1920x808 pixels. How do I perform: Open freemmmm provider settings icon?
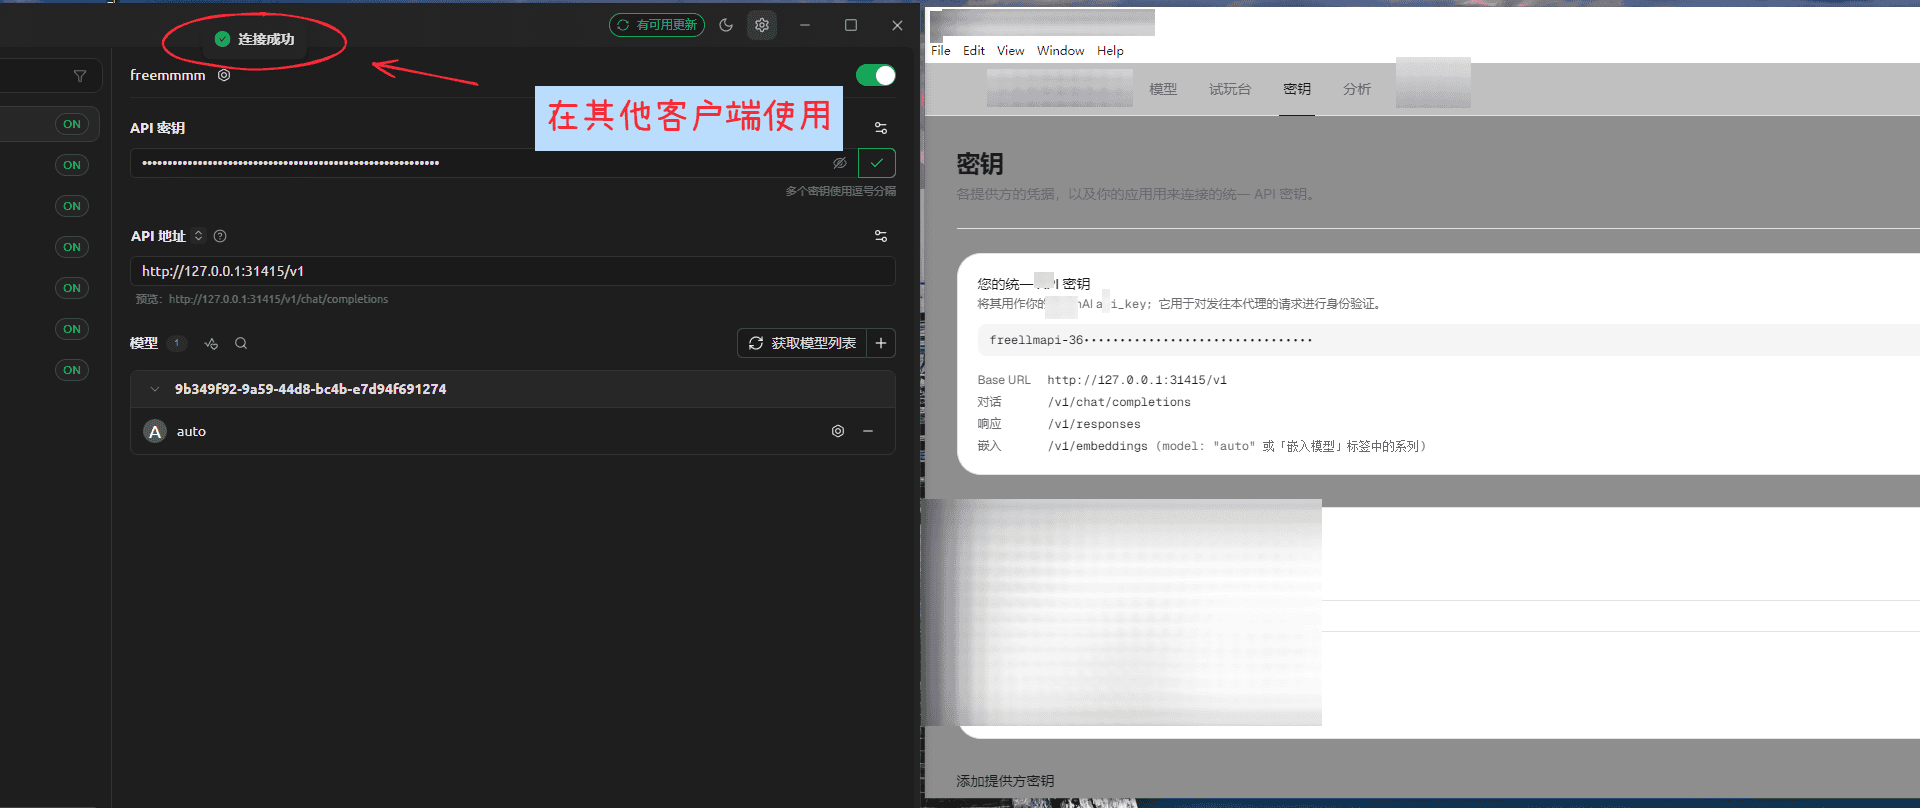[224, 75]
